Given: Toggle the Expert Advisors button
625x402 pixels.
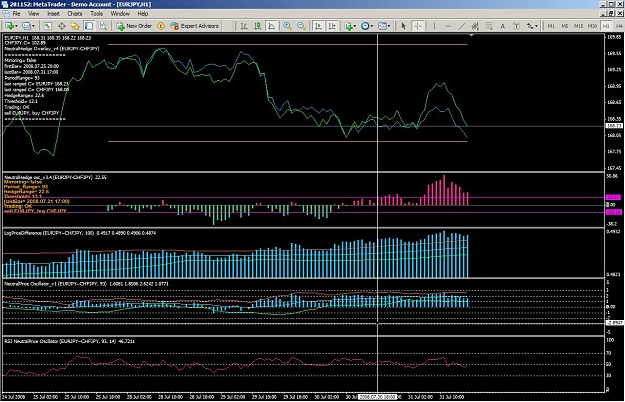Looking at the screenshot, I should click(x=194, y=26).
